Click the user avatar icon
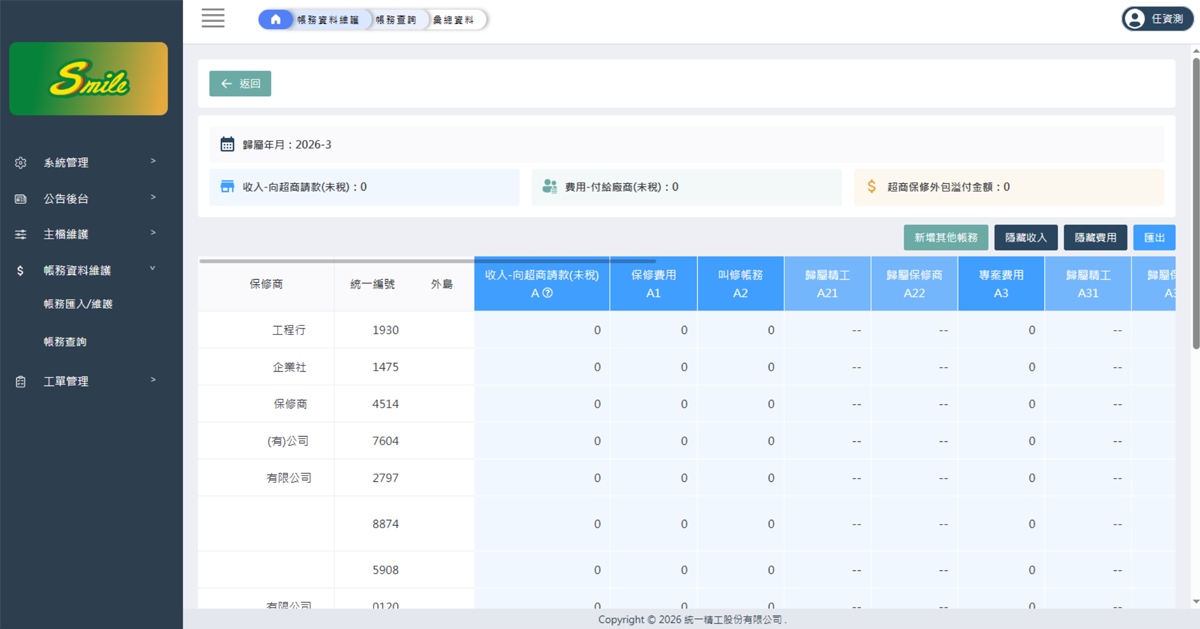 [x=1134, y=19]
